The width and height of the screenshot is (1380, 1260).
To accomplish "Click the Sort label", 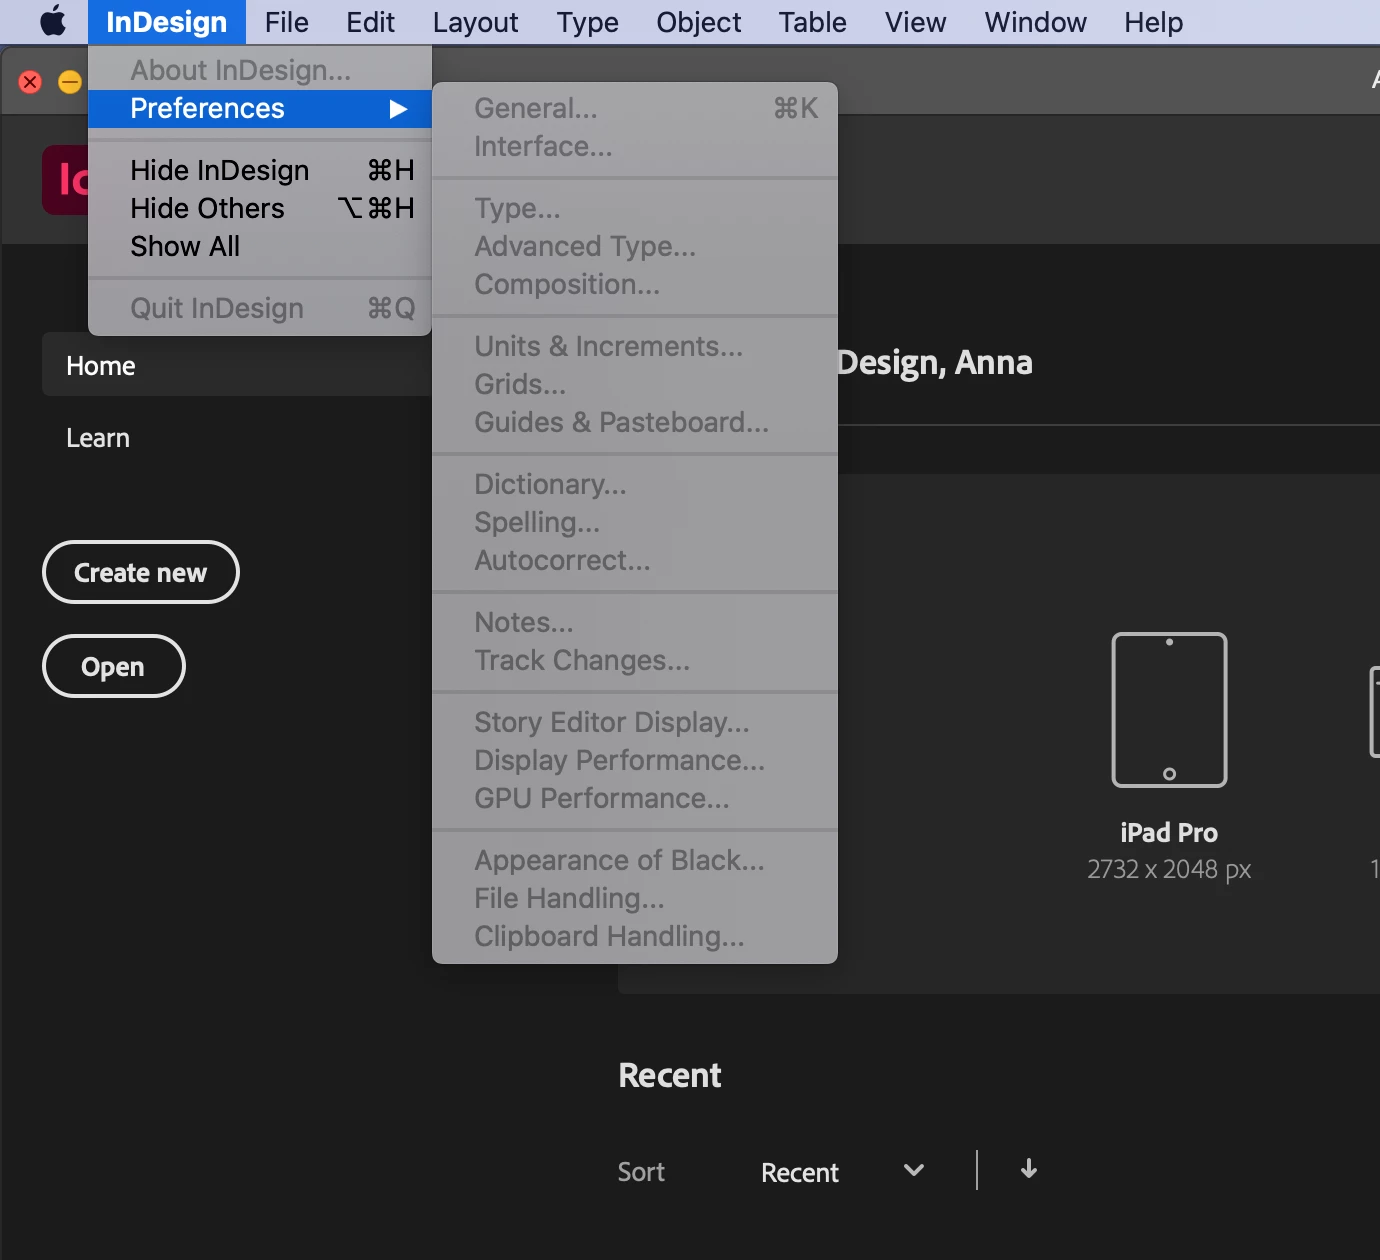I will [641, 1172].
